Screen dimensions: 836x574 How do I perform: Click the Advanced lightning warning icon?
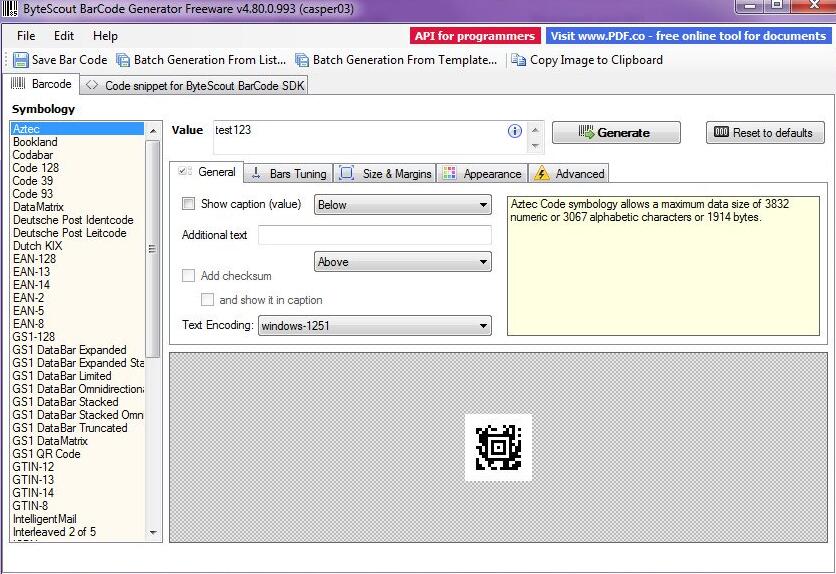[x=542, y=173]
